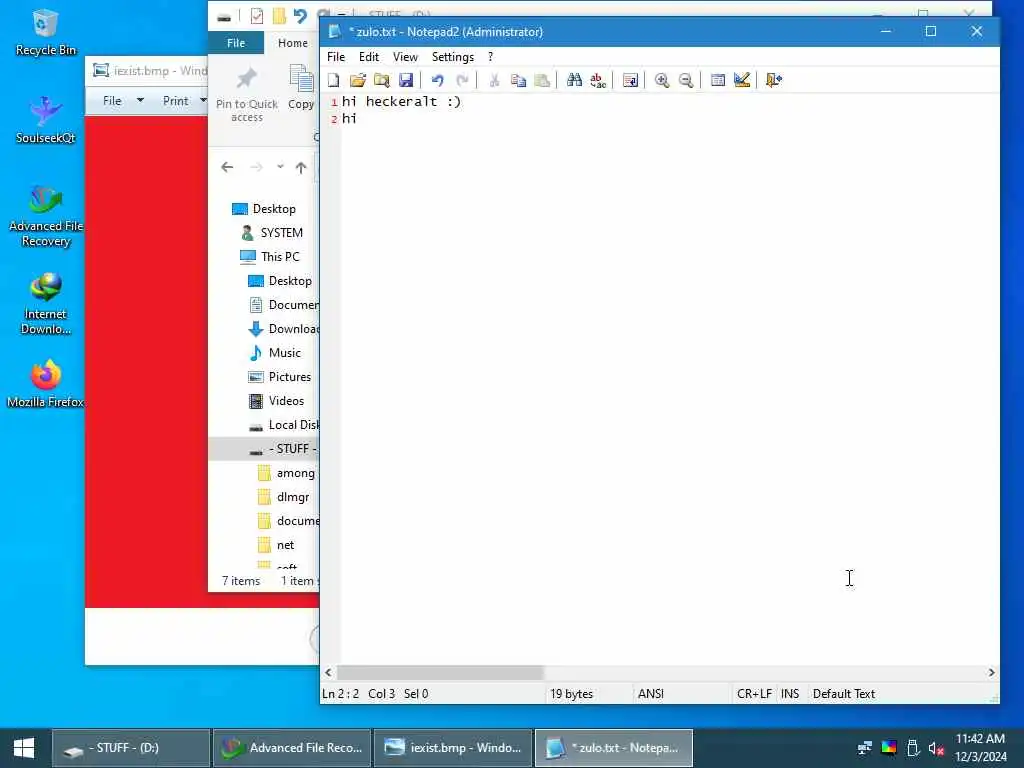
Task: Toggle word wrap in Notepad2 toolbar
Action: pyautogui.click(x=630, y=80)
